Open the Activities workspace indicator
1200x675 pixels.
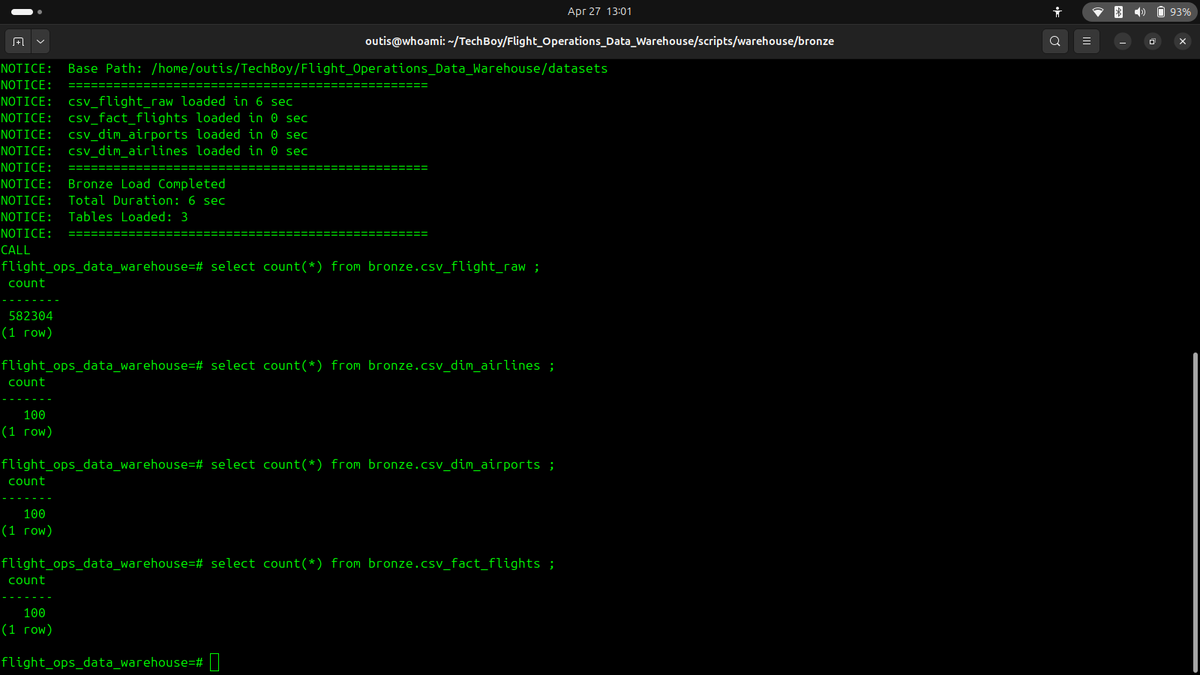pyautogui.click(x=26, y=12)
